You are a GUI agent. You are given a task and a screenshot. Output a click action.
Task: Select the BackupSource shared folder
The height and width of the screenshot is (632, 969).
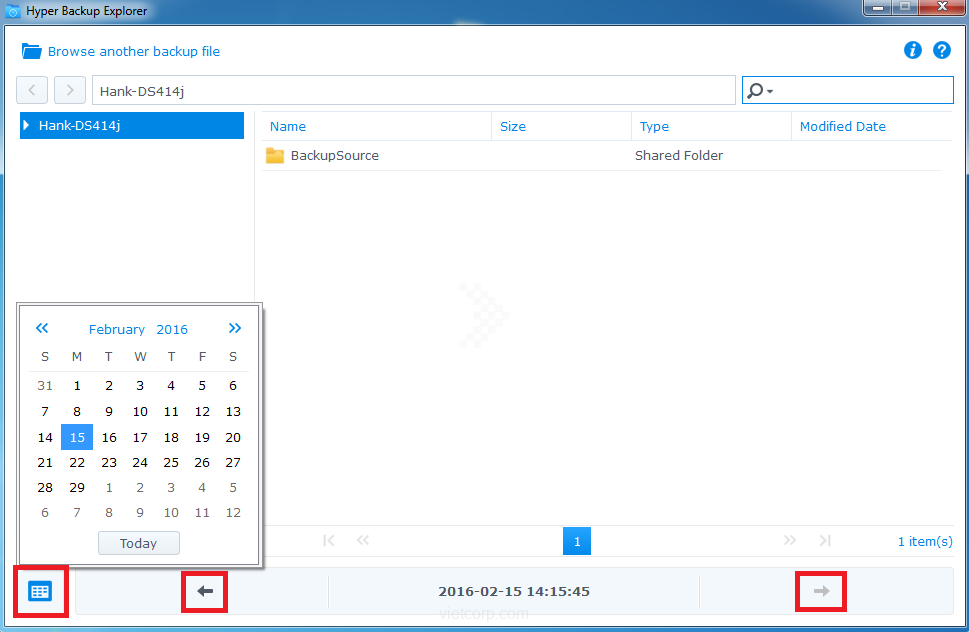334,155
